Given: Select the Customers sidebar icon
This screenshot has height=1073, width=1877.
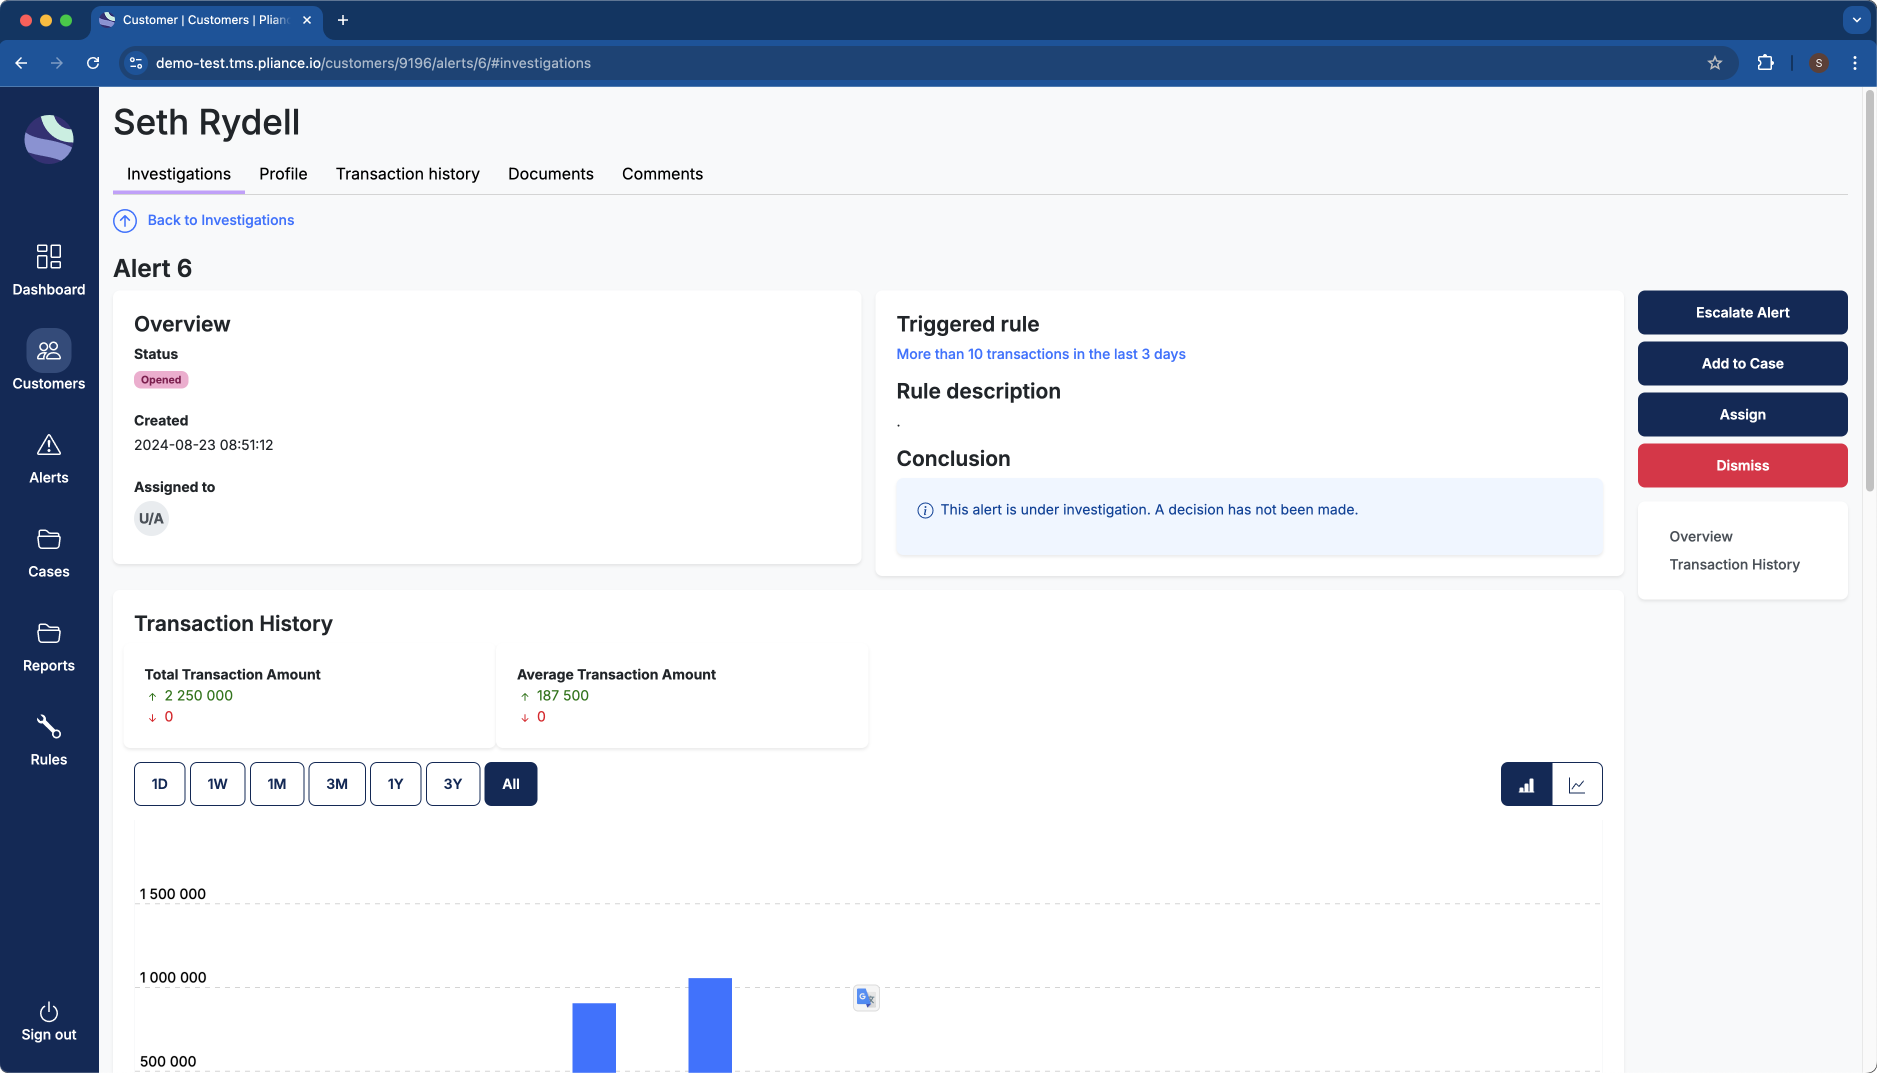Looking at the screenshot, I should (49, 360).
